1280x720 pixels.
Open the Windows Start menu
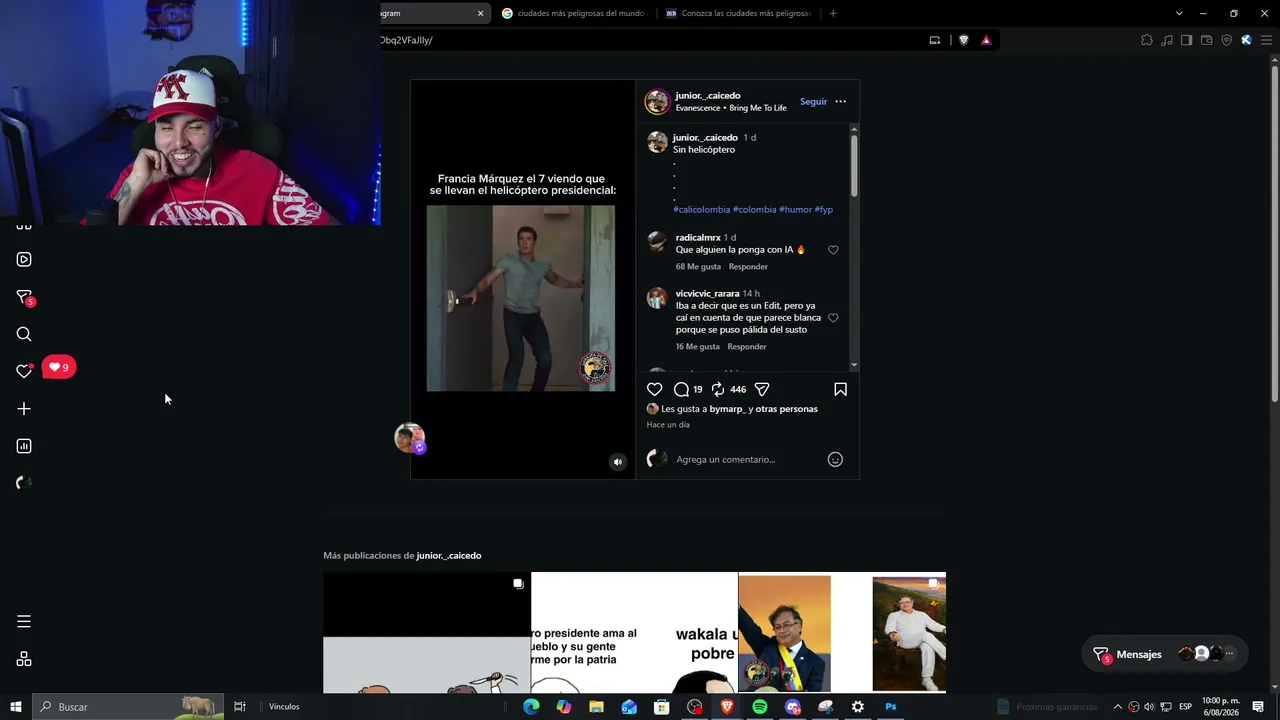point(15,707)
